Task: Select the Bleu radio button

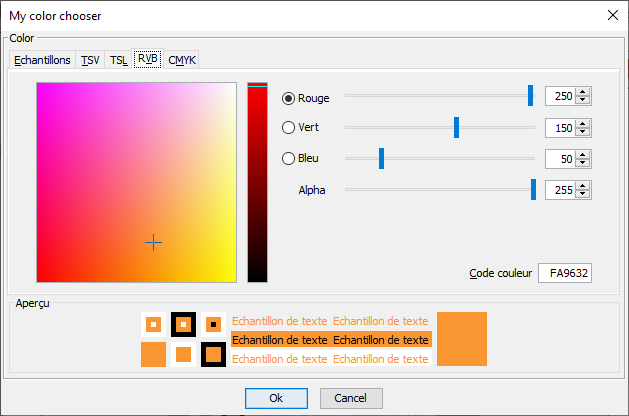Action: [x=289, y=158]
